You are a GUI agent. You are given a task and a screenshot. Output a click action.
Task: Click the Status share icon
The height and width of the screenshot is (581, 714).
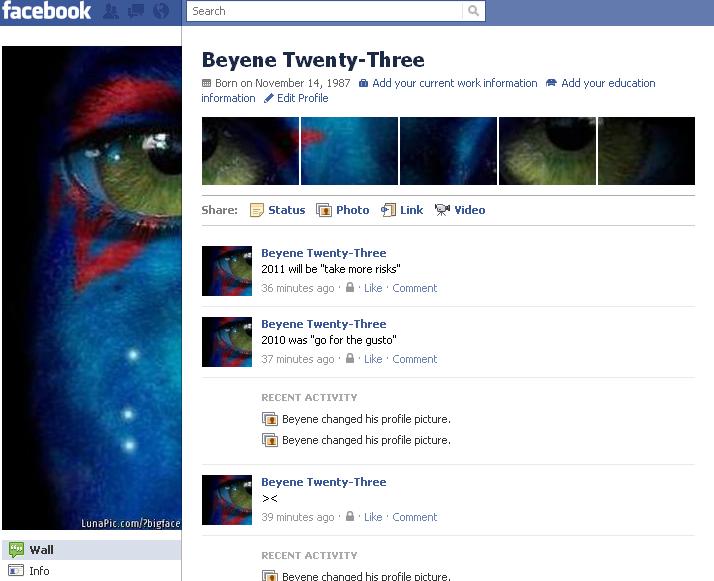click(x=257, y=210)
